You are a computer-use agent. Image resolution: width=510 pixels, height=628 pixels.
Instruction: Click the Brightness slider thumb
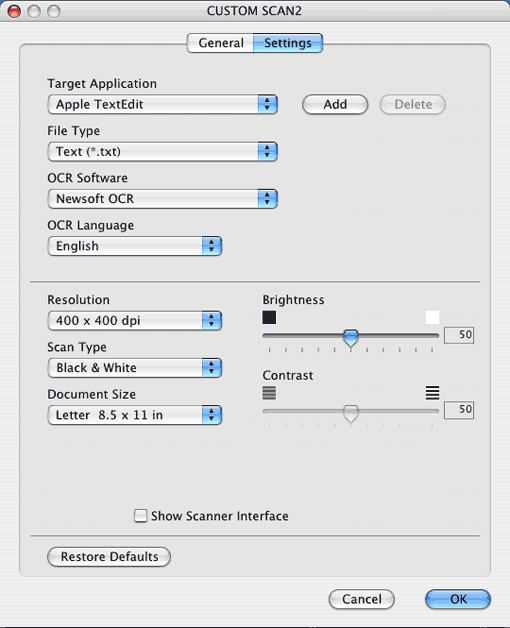(351, 338)
